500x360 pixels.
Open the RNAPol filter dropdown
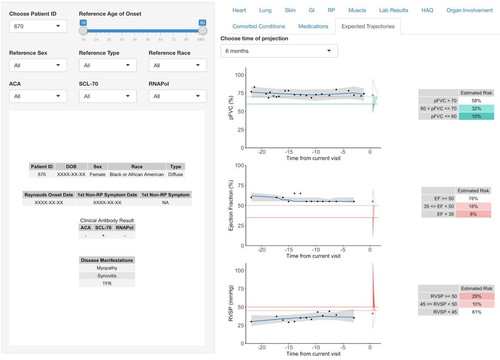[177, 96]
